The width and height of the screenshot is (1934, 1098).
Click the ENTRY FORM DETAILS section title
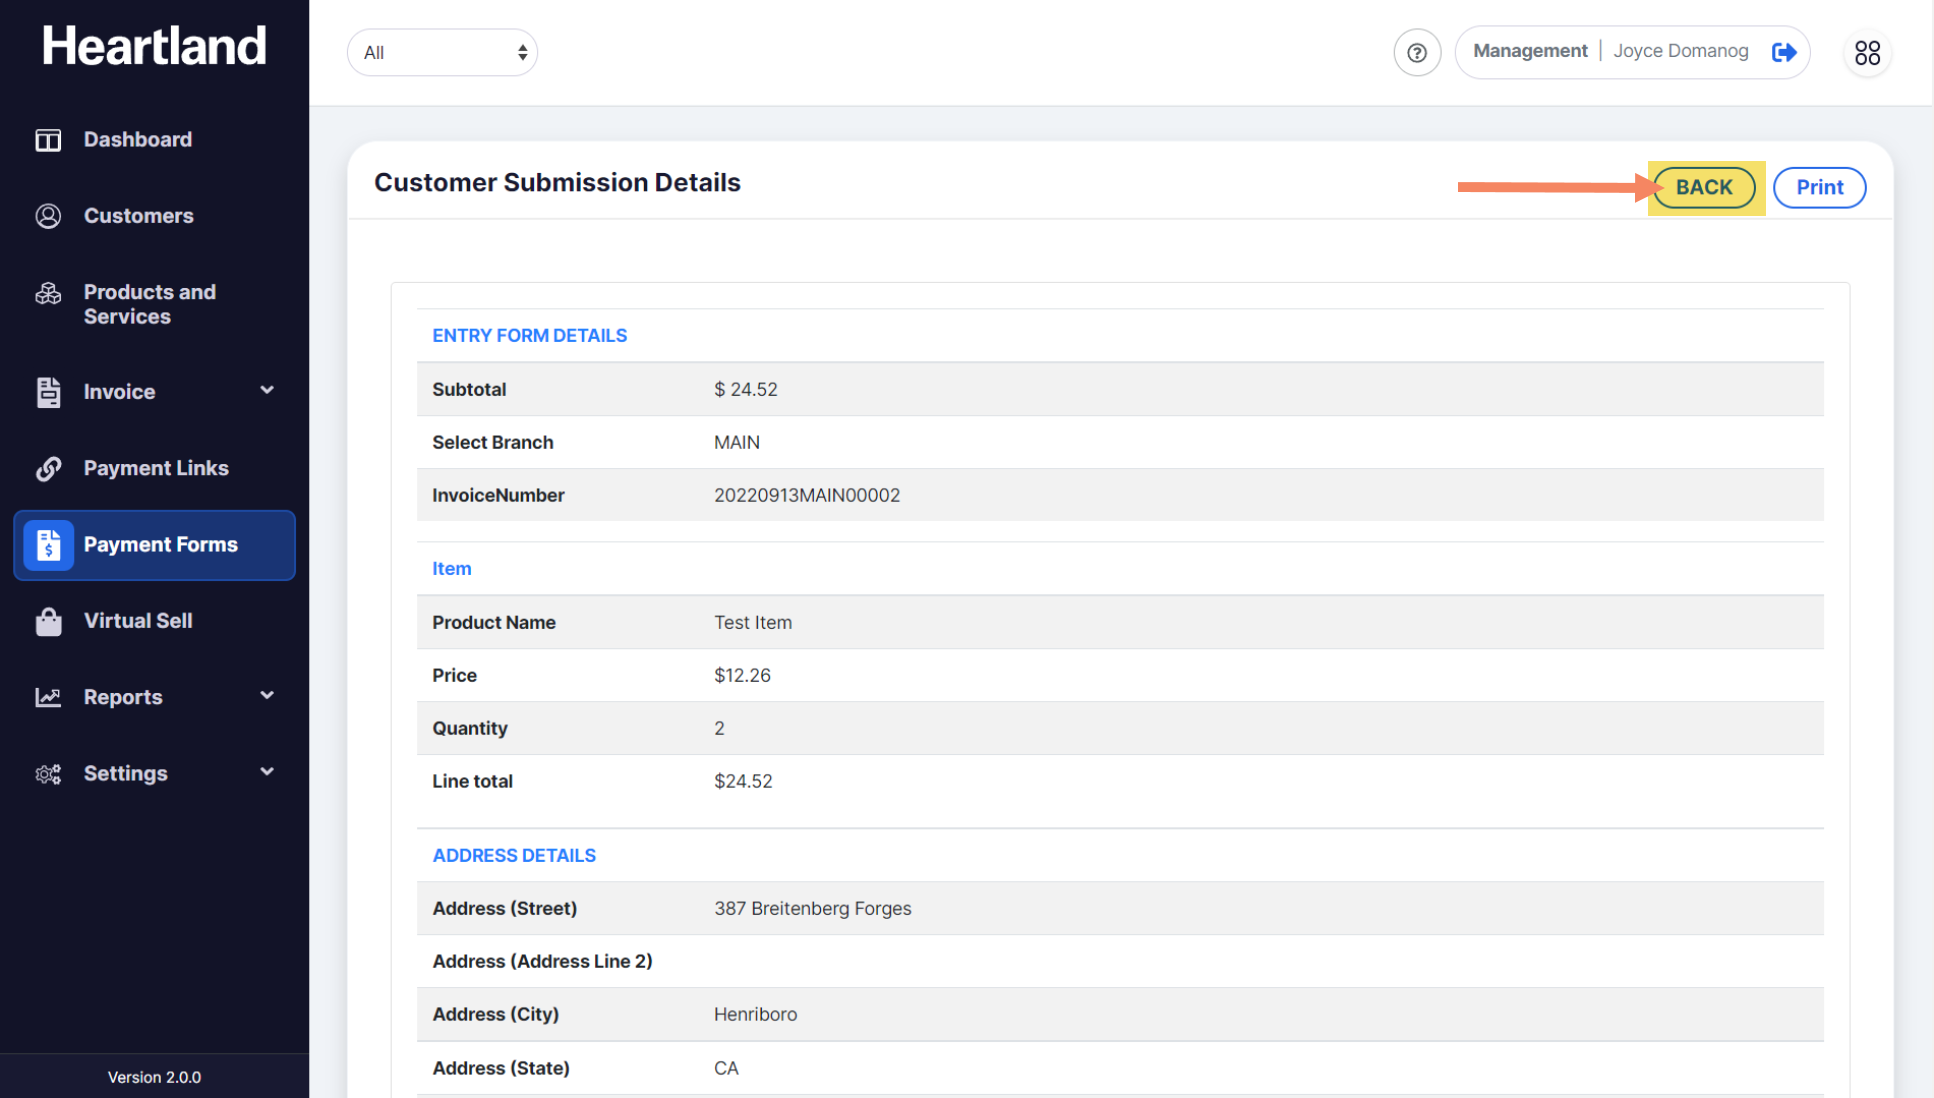point(530,336)
